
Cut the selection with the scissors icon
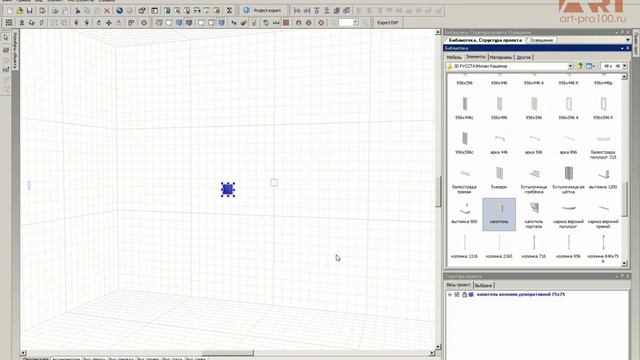coord(77,11)
